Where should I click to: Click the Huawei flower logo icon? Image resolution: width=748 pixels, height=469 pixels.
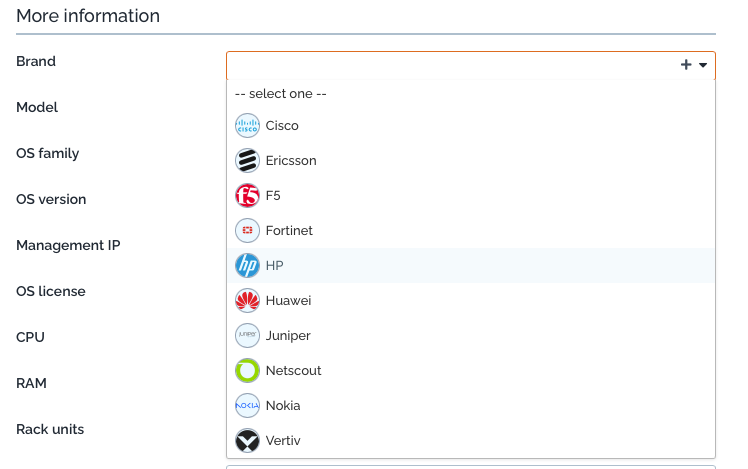pyautogui.click(x=247, y=301)
